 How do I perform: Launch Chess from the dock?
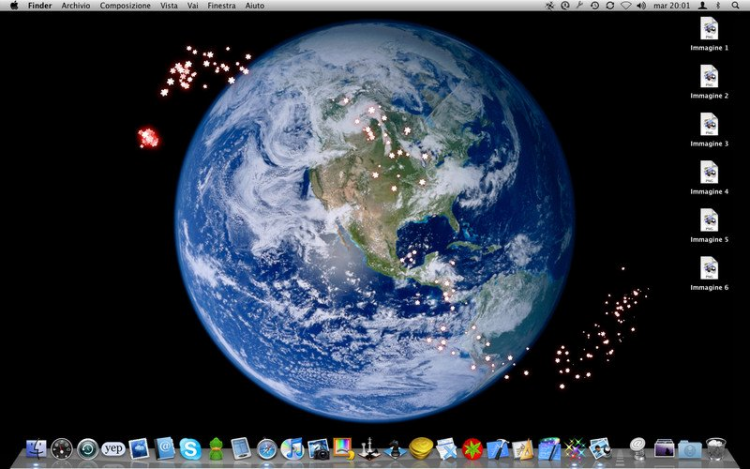[369, 448]
